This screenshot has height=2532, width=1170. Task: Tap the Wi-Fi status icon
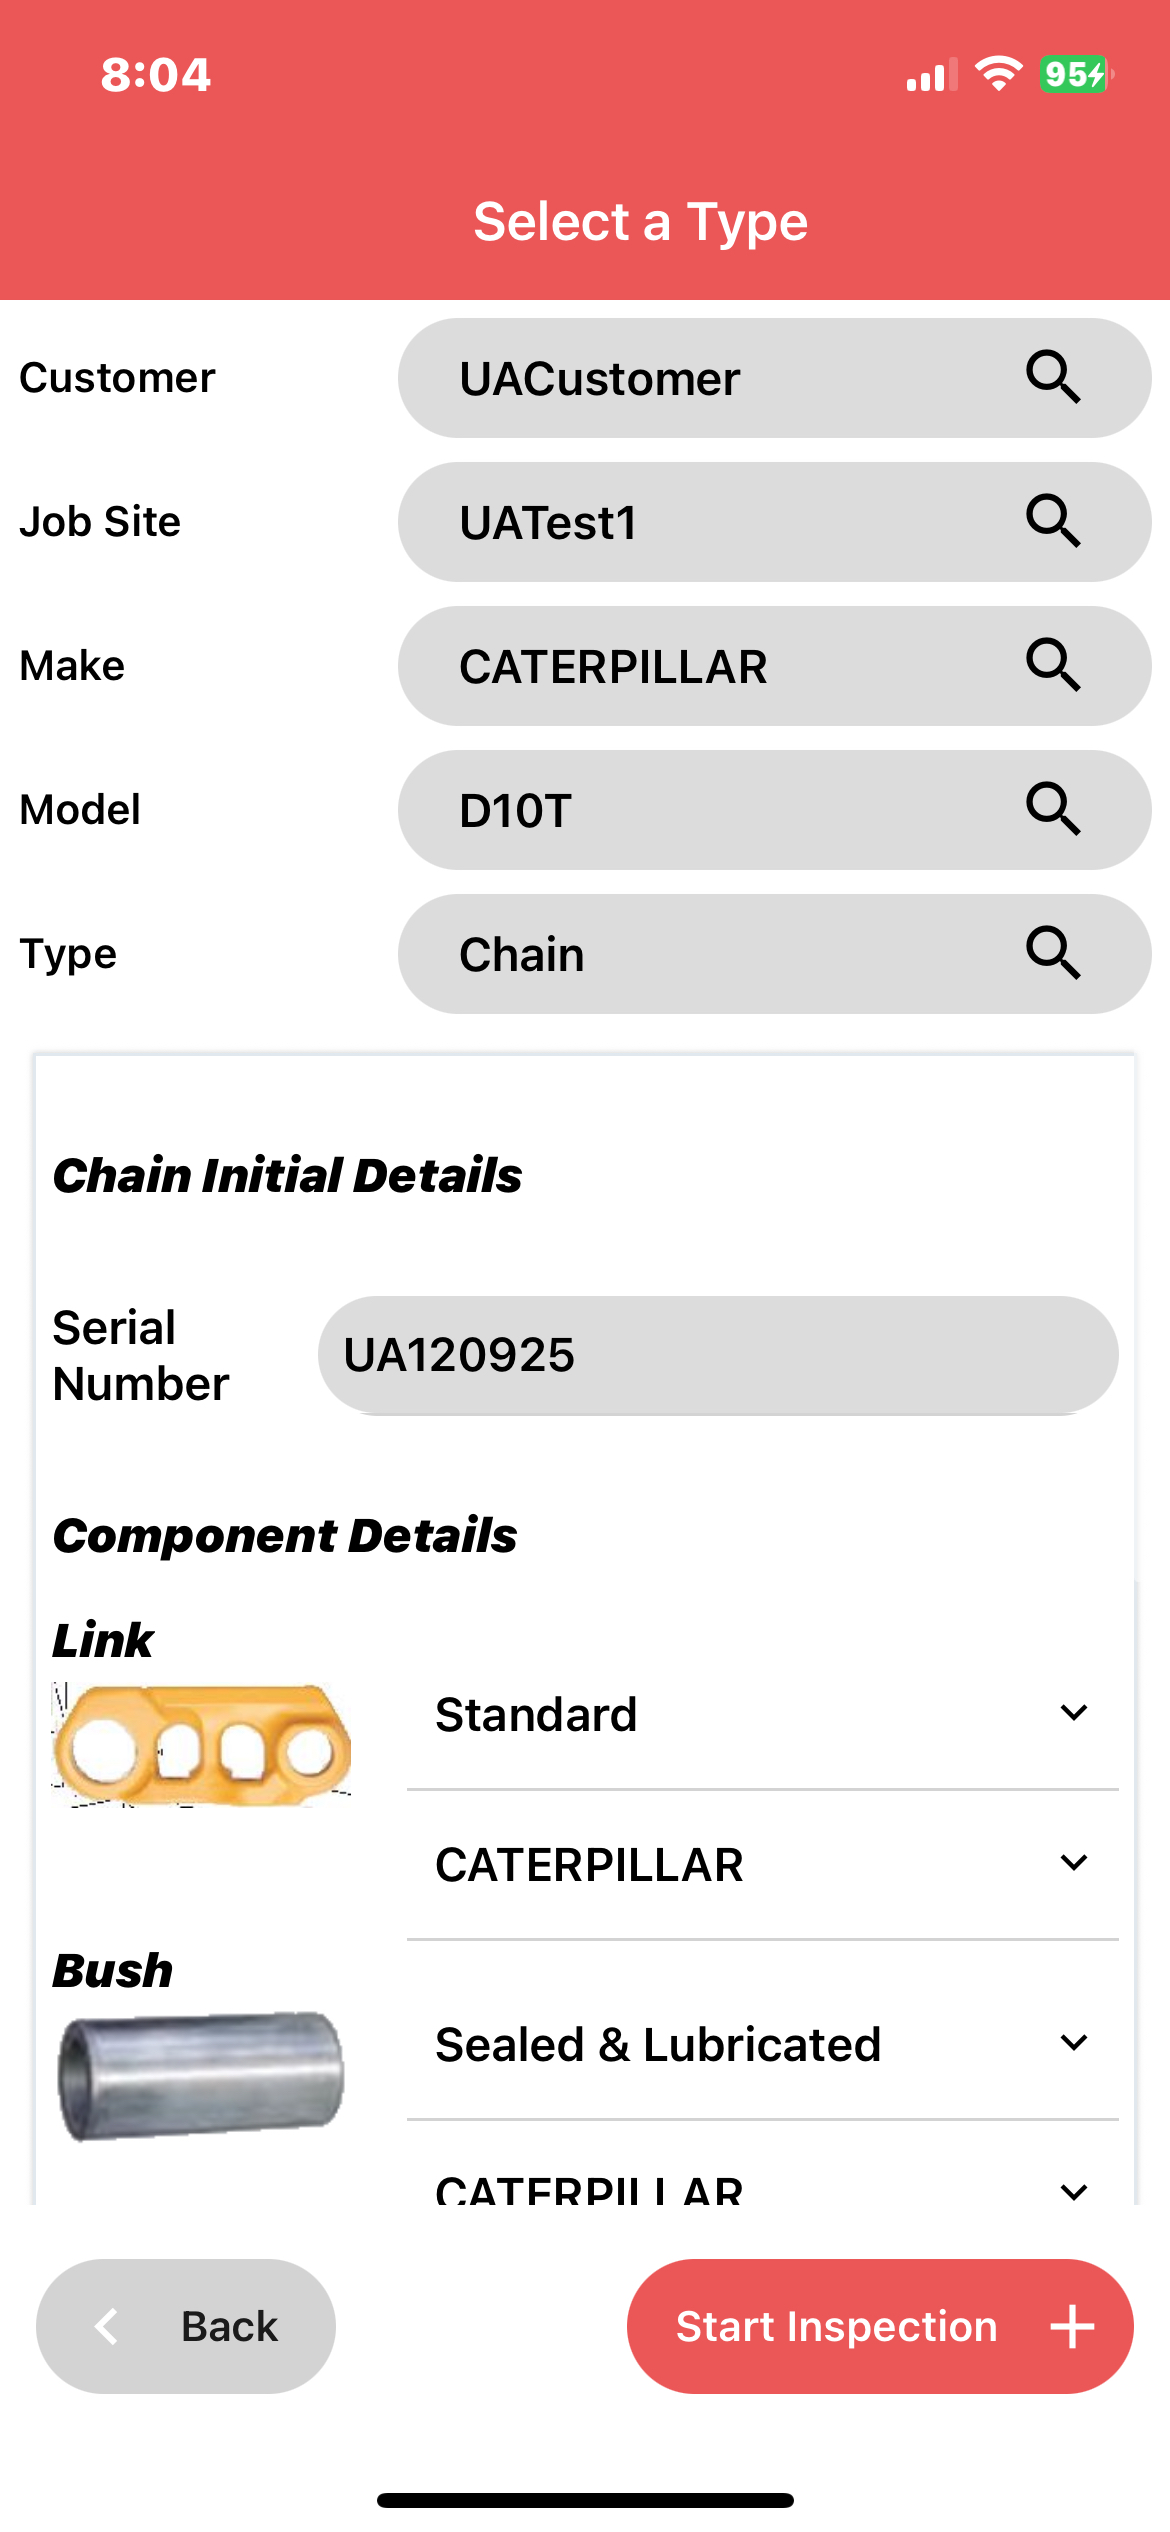click(x=998, y=74)
